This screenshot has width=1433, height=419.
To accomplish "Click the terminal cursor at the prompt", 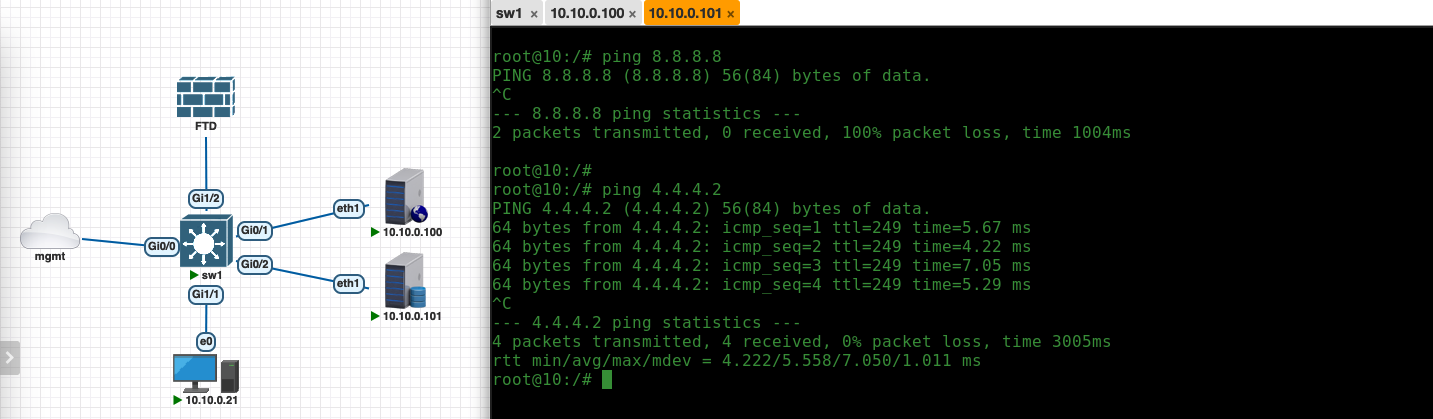I will click(x=606, y=380).
